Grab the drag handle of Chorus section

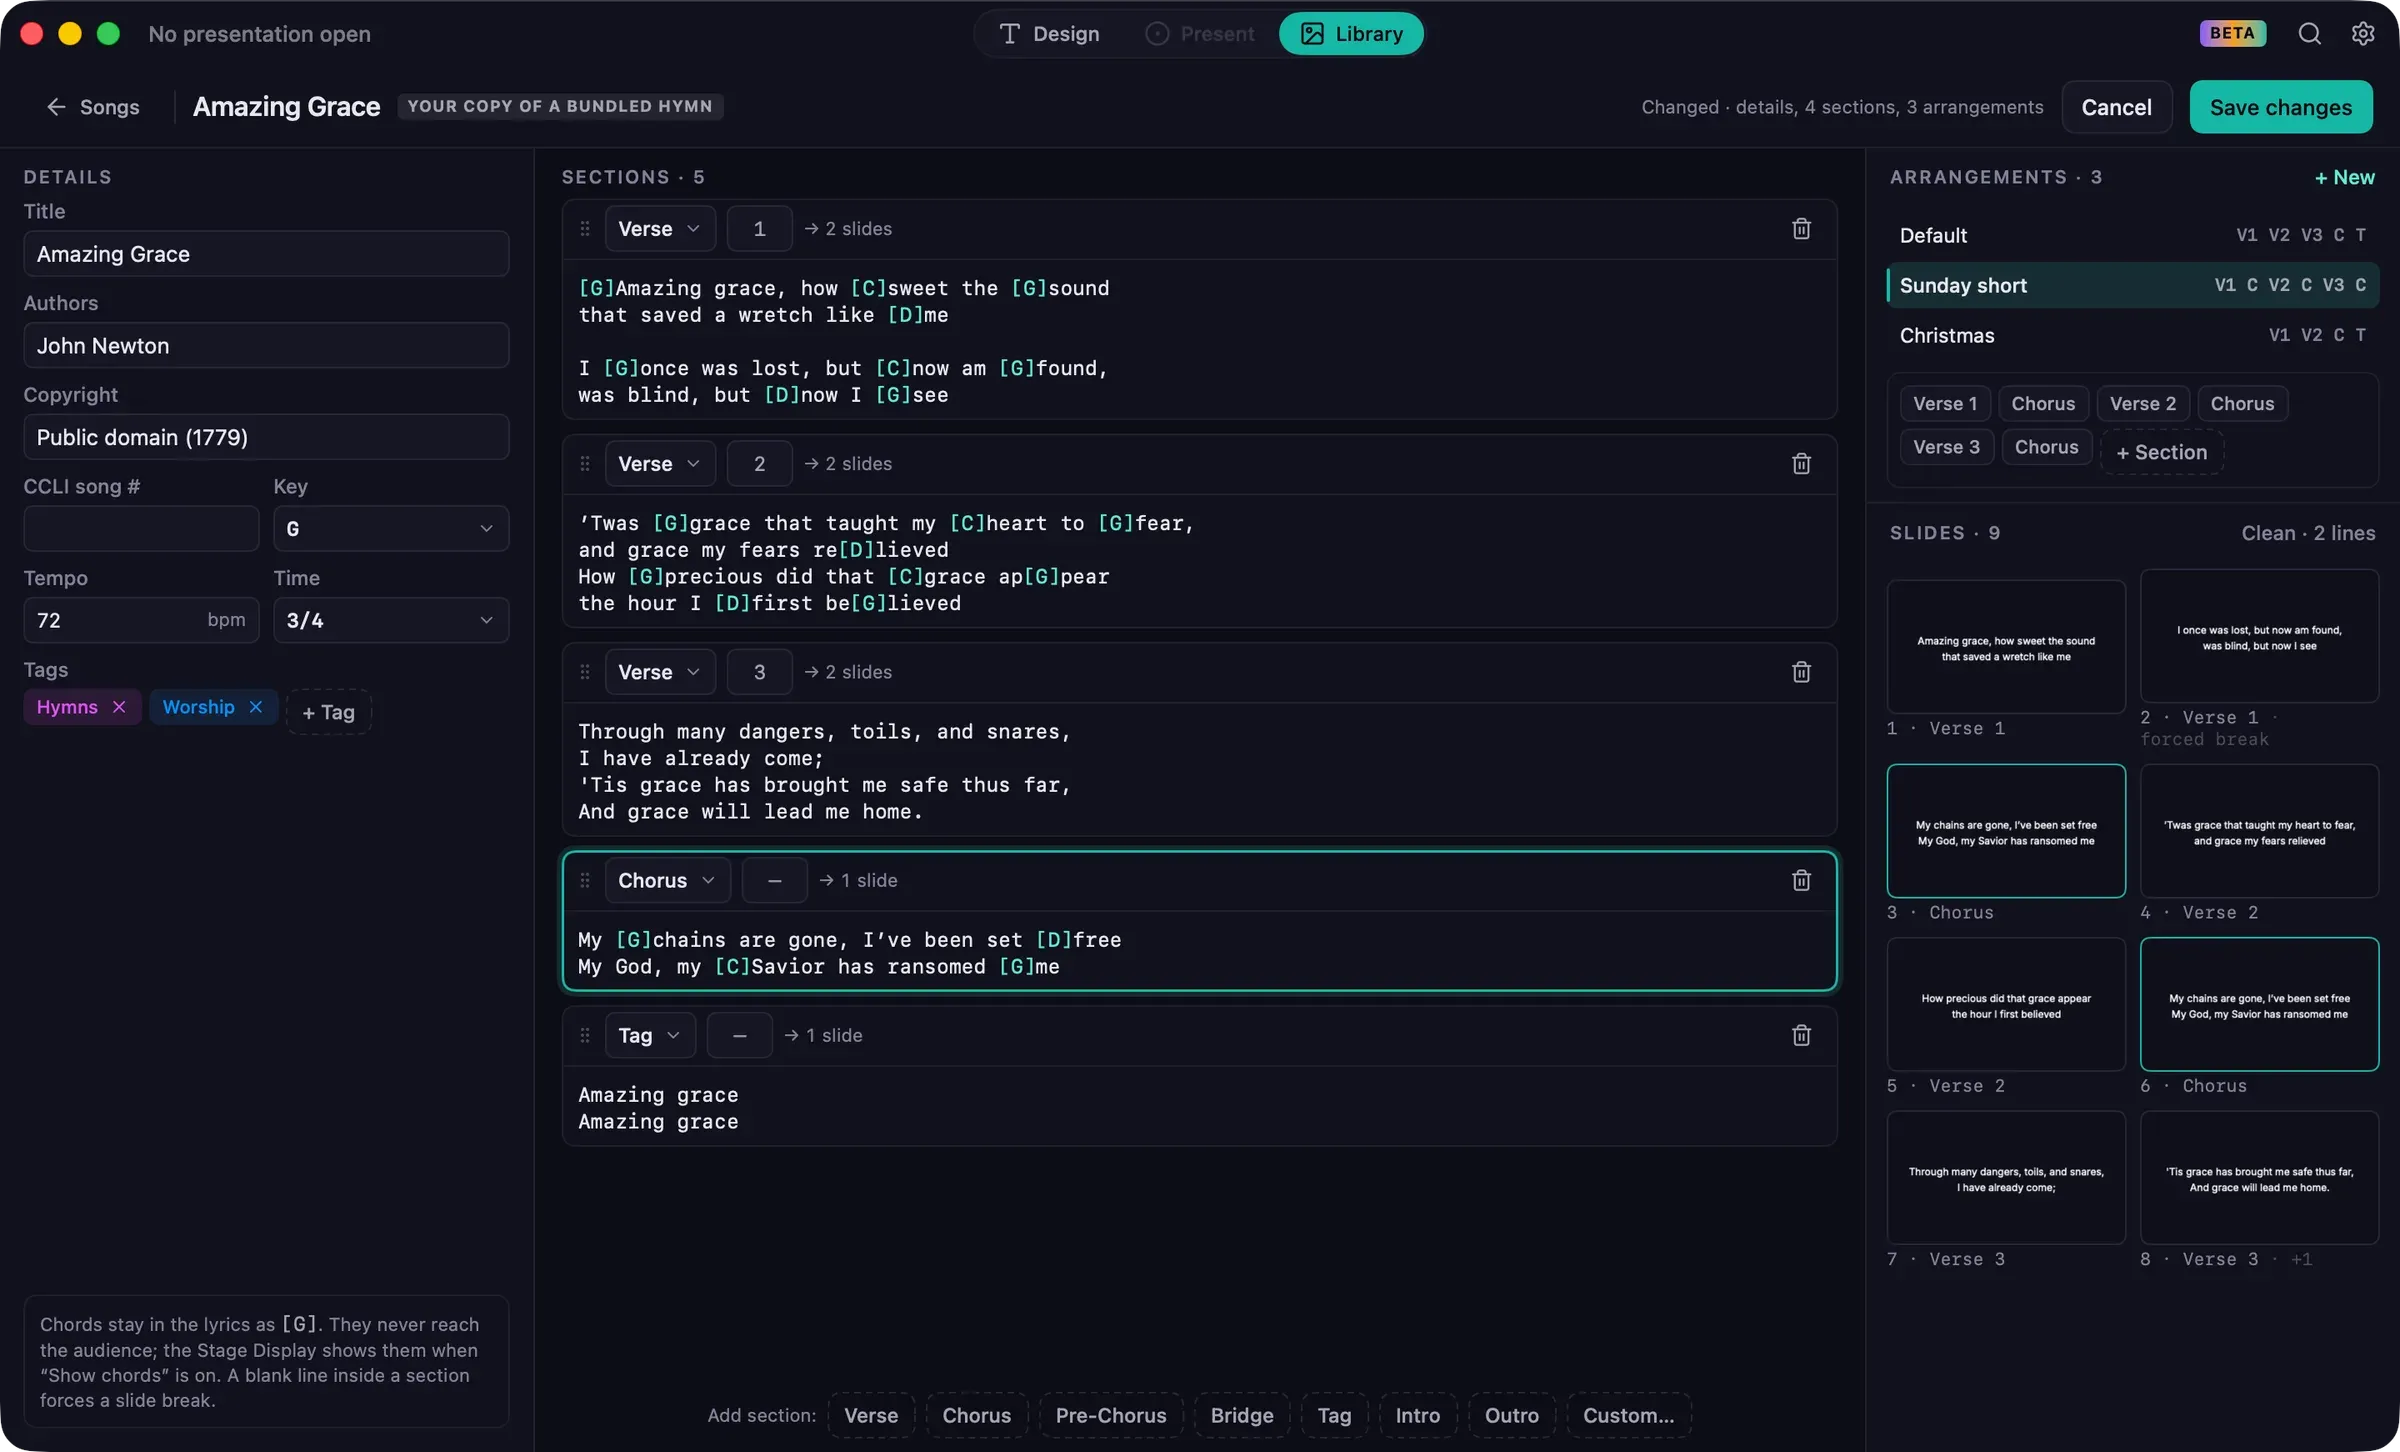[x=585, y=880]
